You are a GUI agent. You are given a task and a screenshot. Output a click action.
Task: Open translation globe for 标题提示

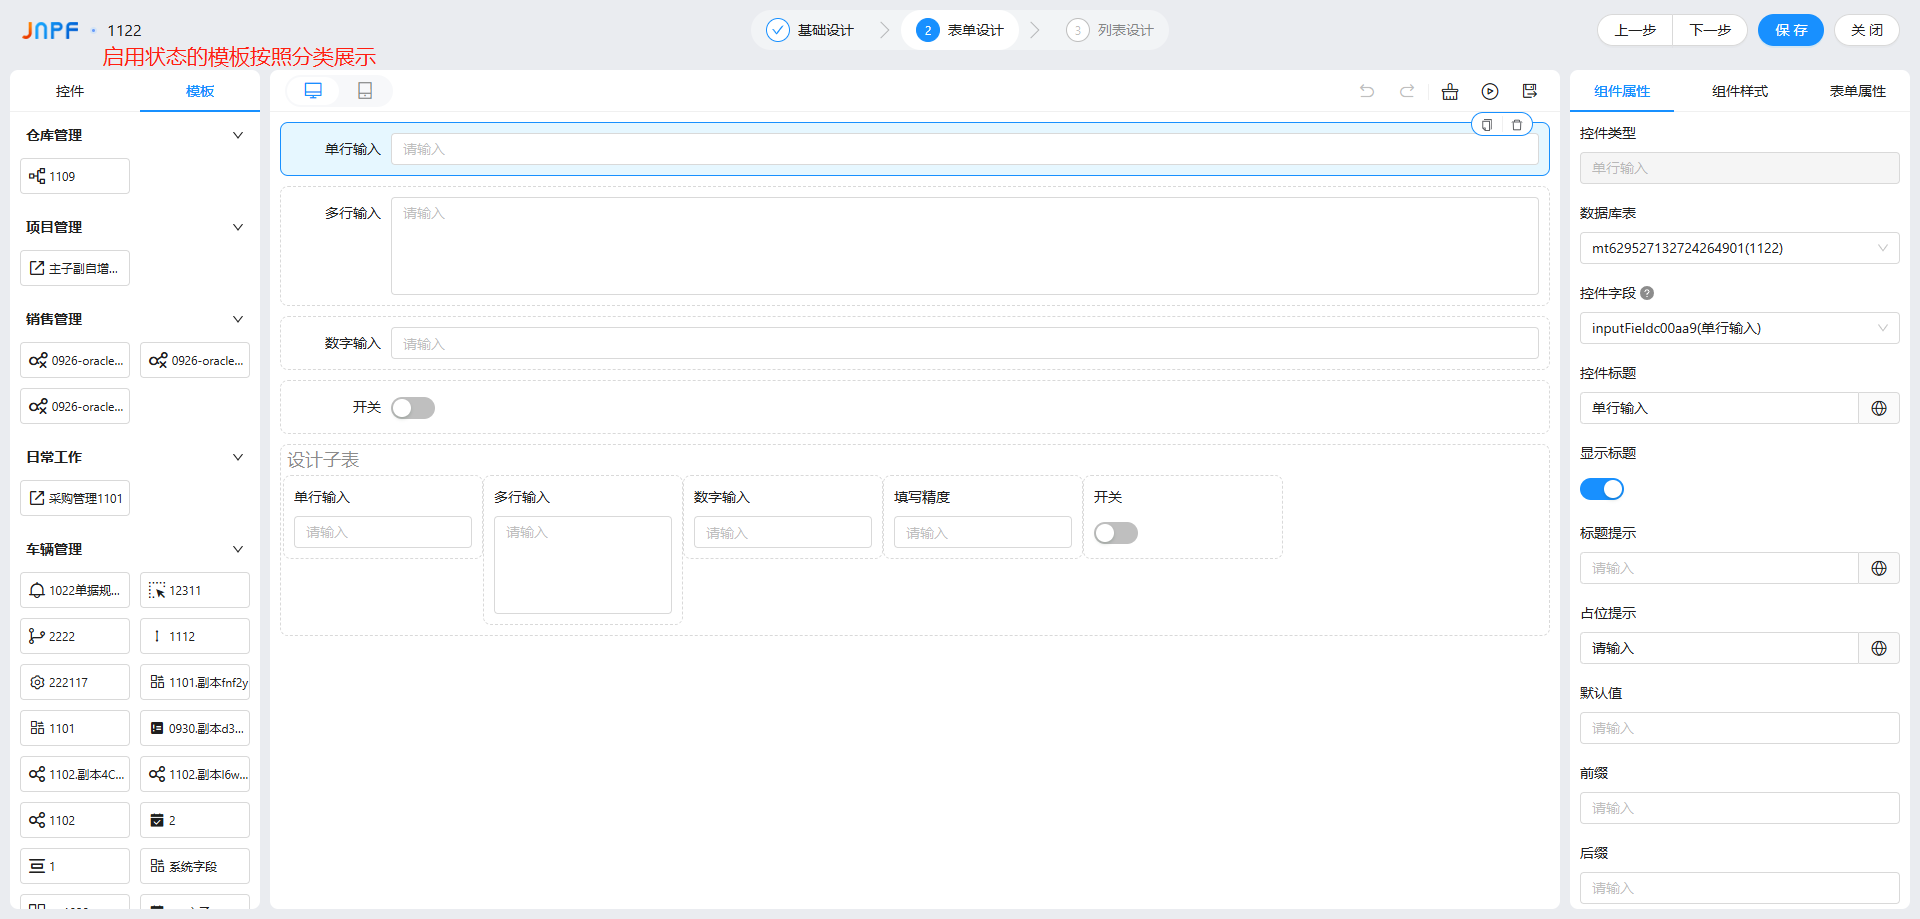pyautogui.click(x=1879, y=568)
